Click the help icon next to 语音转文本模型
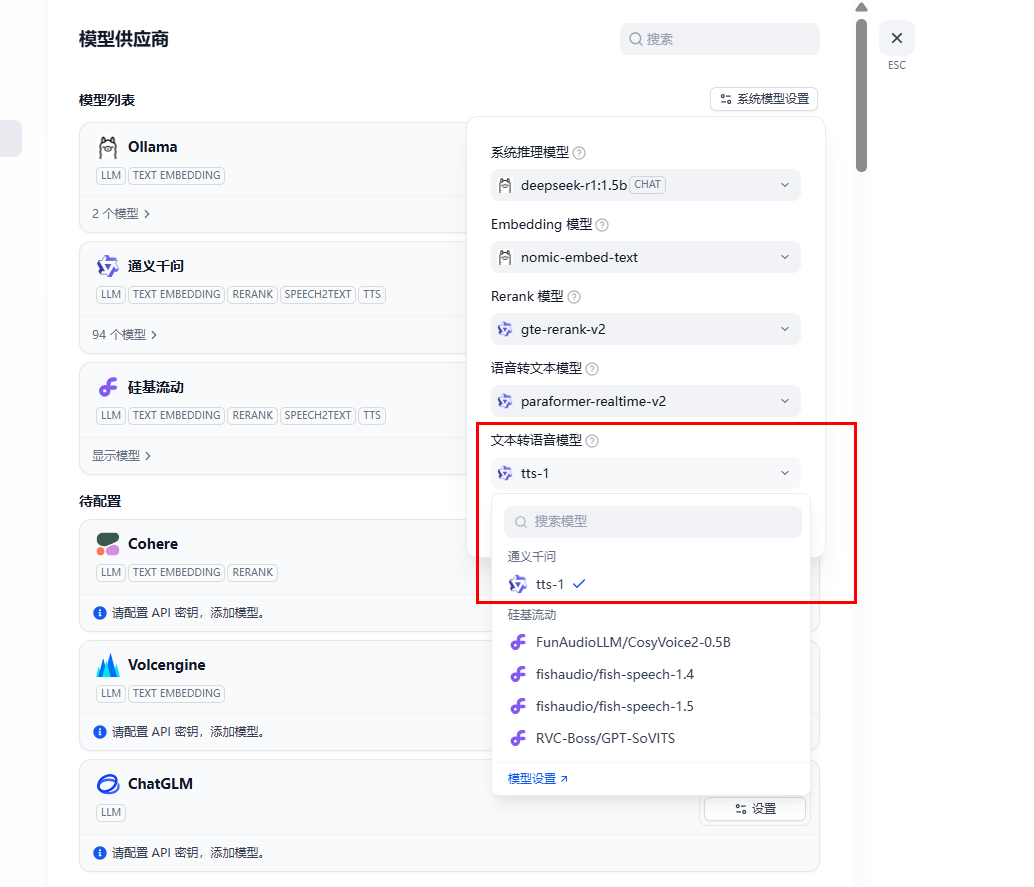1034x887 pixels. [592, 369]
